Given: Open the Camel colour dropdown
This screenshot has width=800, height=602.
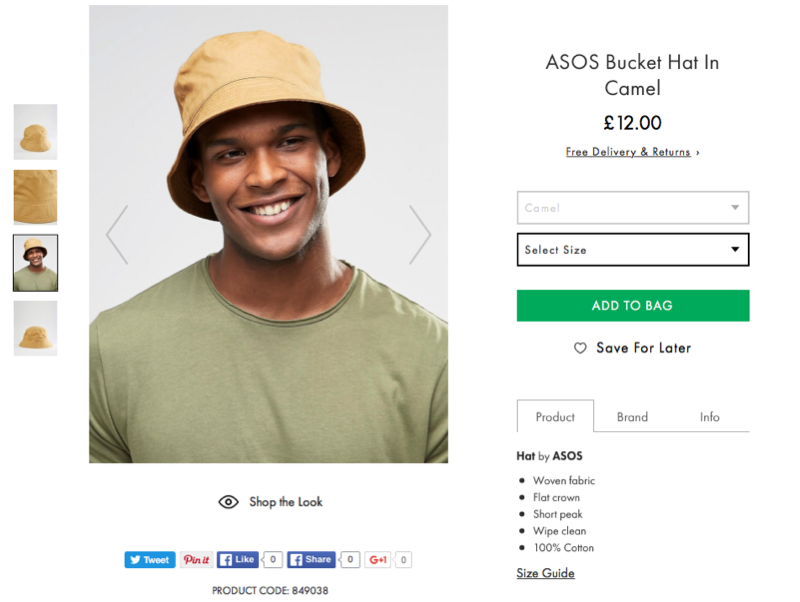Looking at the screenshot, I should click(632, 208).
